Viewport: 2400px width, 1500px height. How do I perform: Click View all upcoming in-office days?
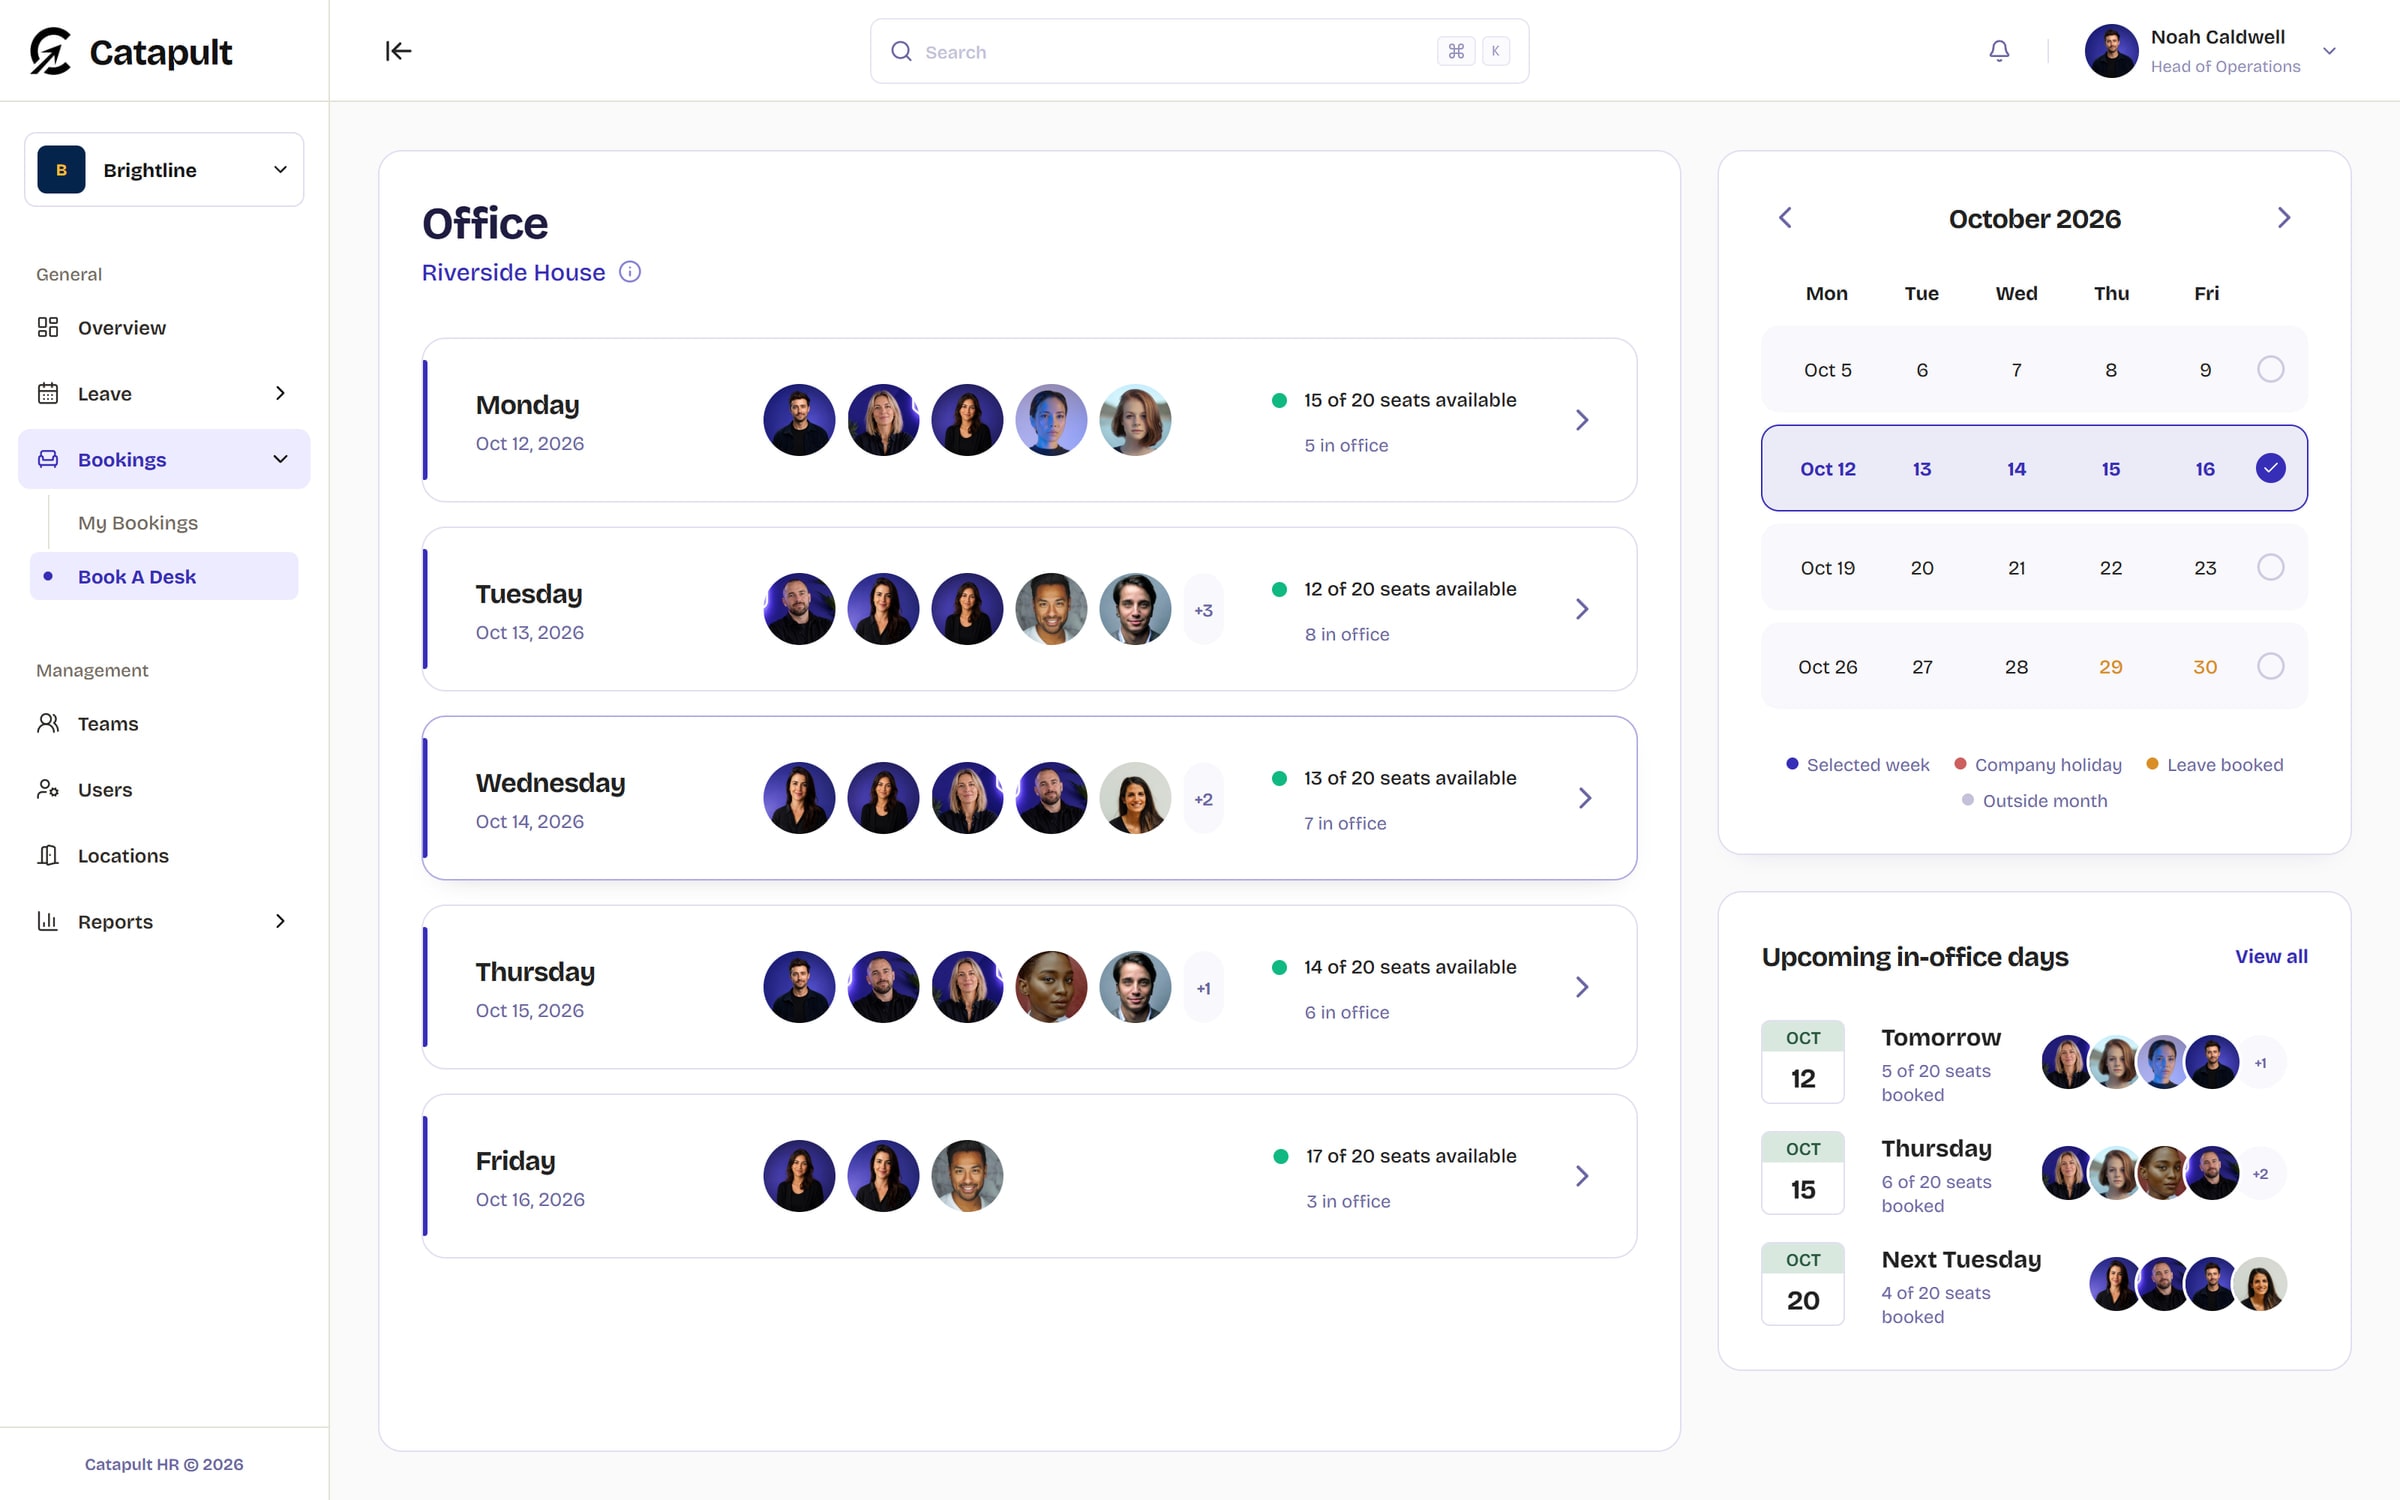2271,956
